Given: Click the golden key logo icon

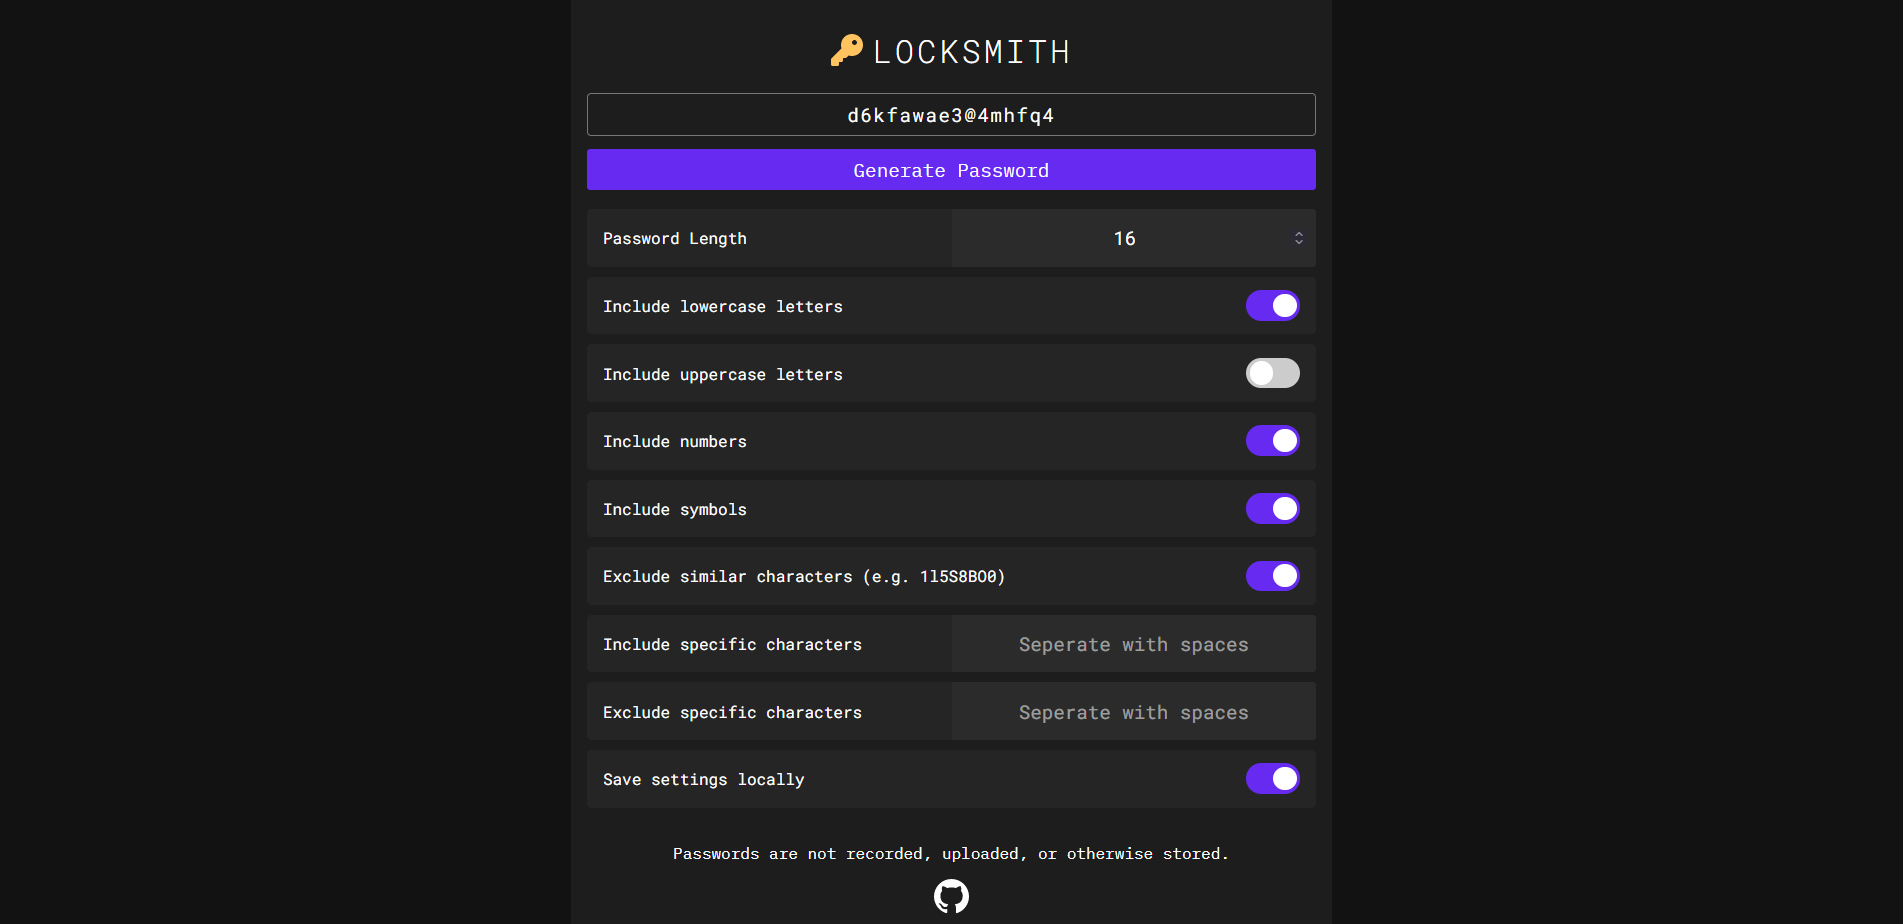Looking at the screenshot, I should [x=846, y=50].
